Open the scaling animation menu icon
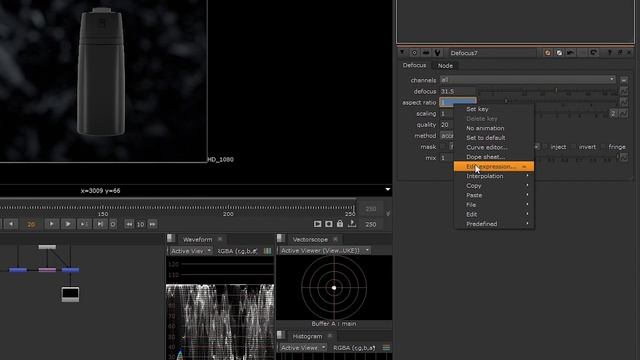This screenshot has height=360, width=640. point(624,113)
